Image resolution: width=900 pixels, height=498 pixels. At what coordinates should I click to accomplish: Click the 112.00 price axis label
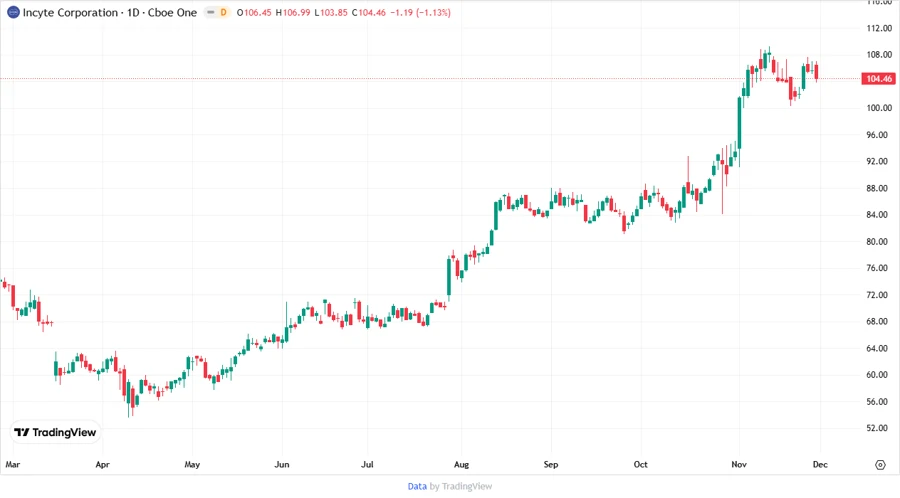(879, 28)
